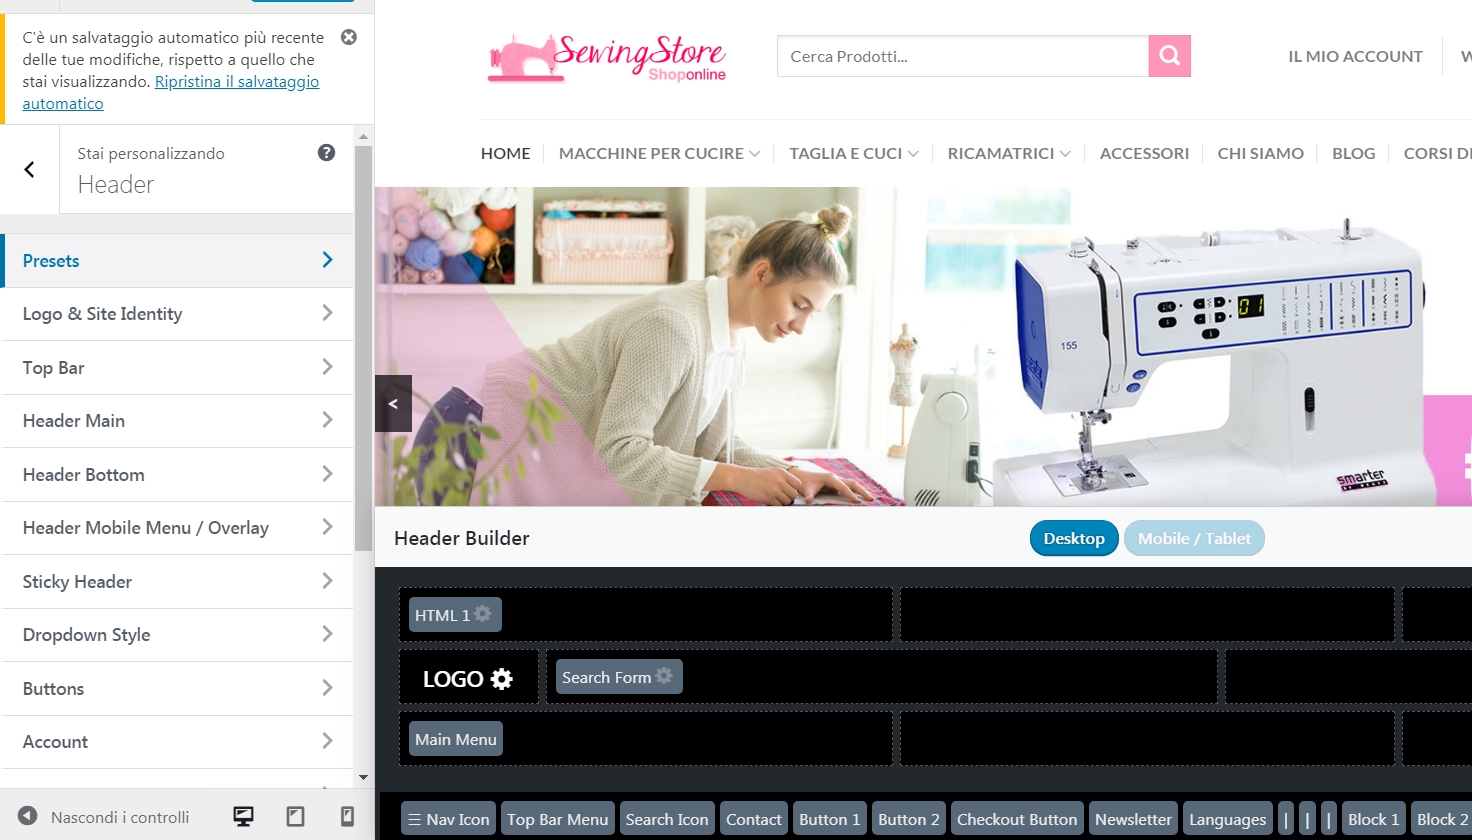Image resolution: width=1472 pixels, height=840 pixels.
Task: Select the Newsletter element
Action: click(1133, 819)
